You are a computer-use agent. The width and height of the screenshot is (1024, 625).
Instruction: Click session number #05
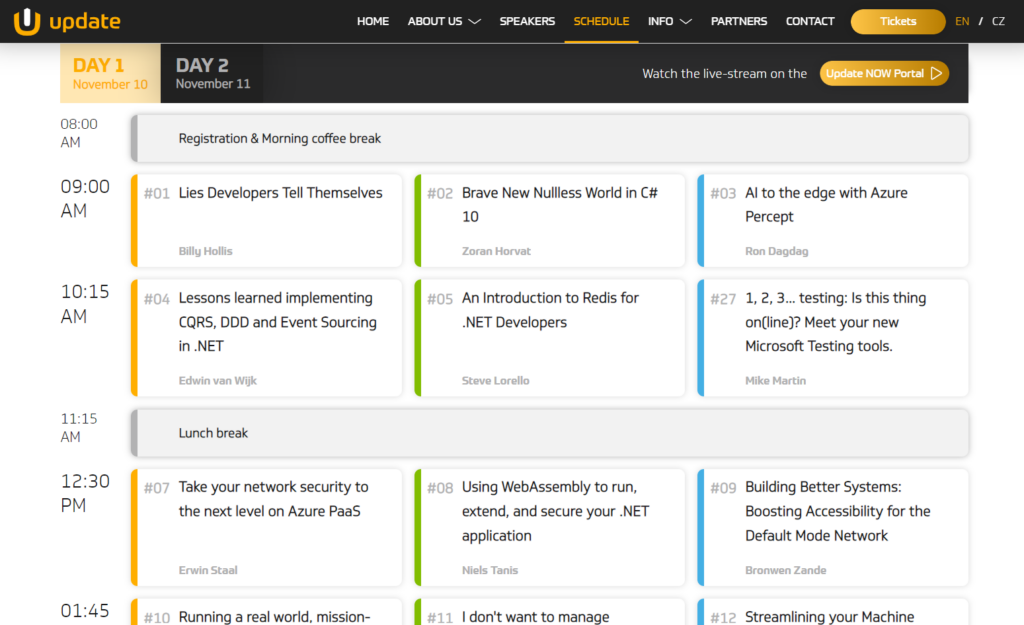440,299
